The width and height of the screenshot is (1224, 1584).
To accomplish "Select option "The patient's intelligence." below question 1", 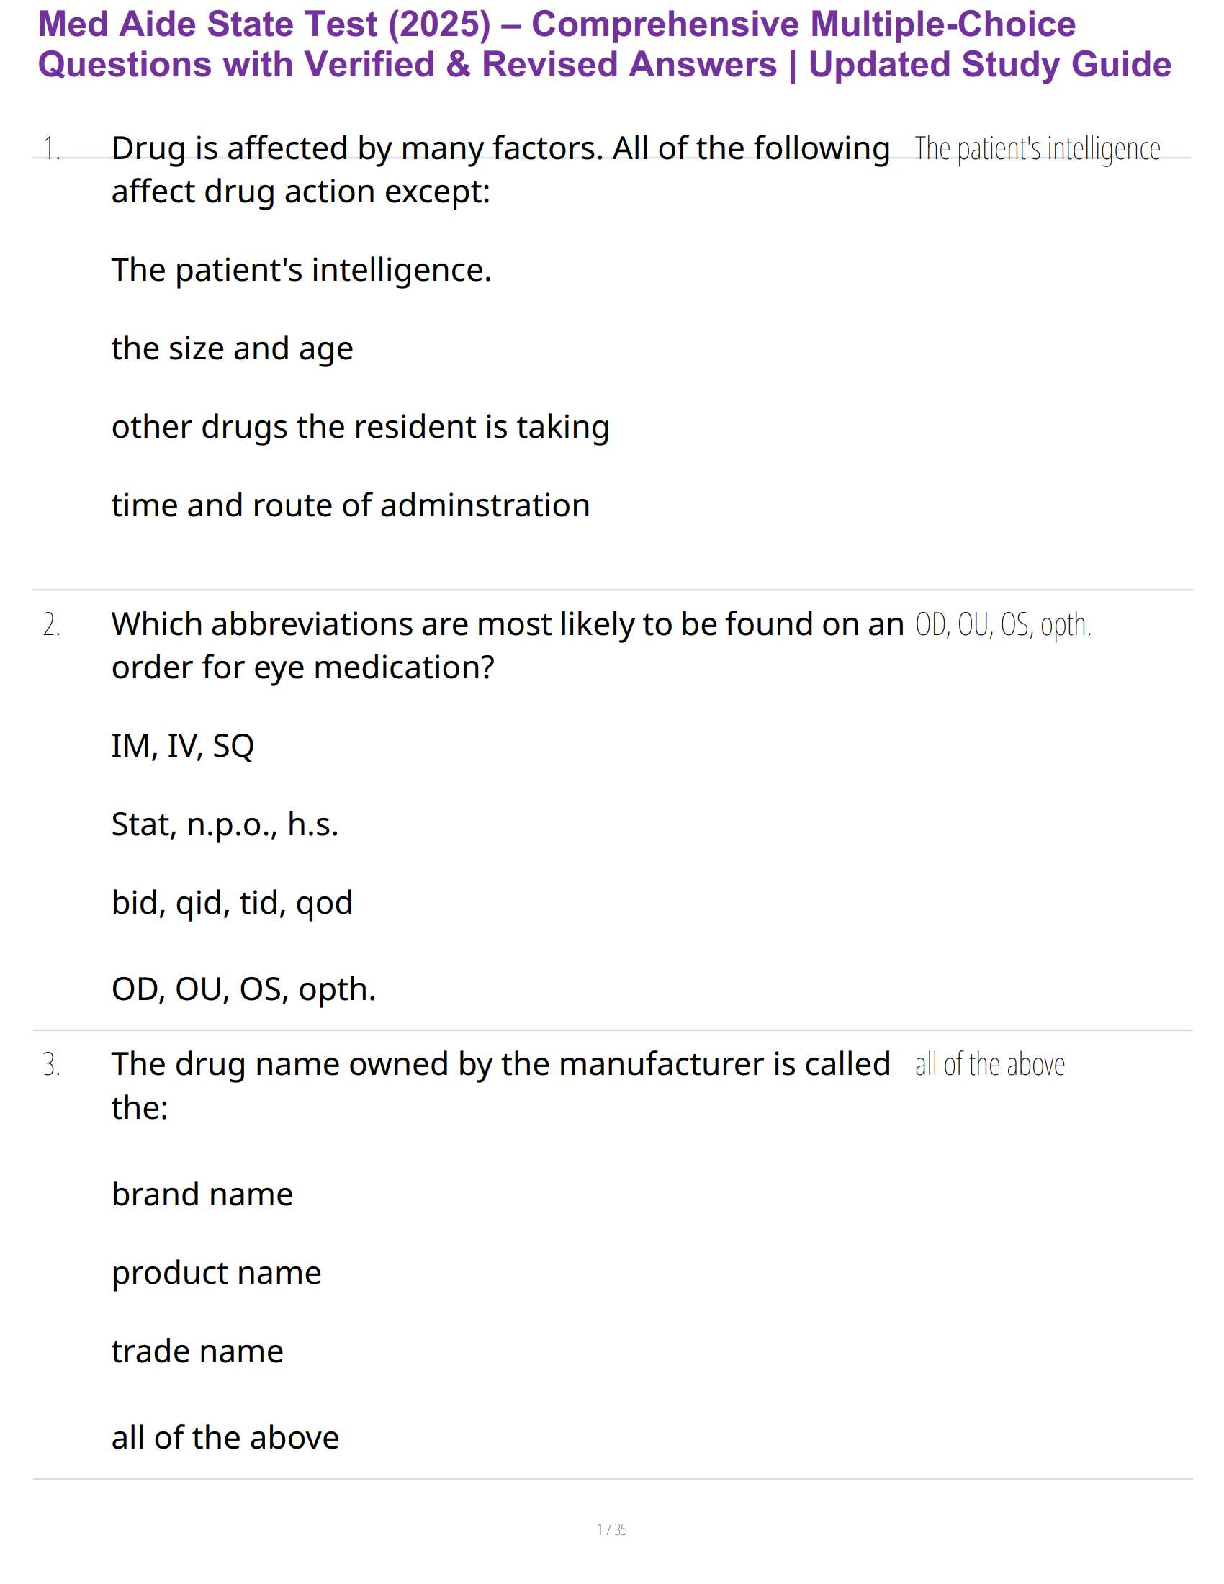I will point(301,270).
